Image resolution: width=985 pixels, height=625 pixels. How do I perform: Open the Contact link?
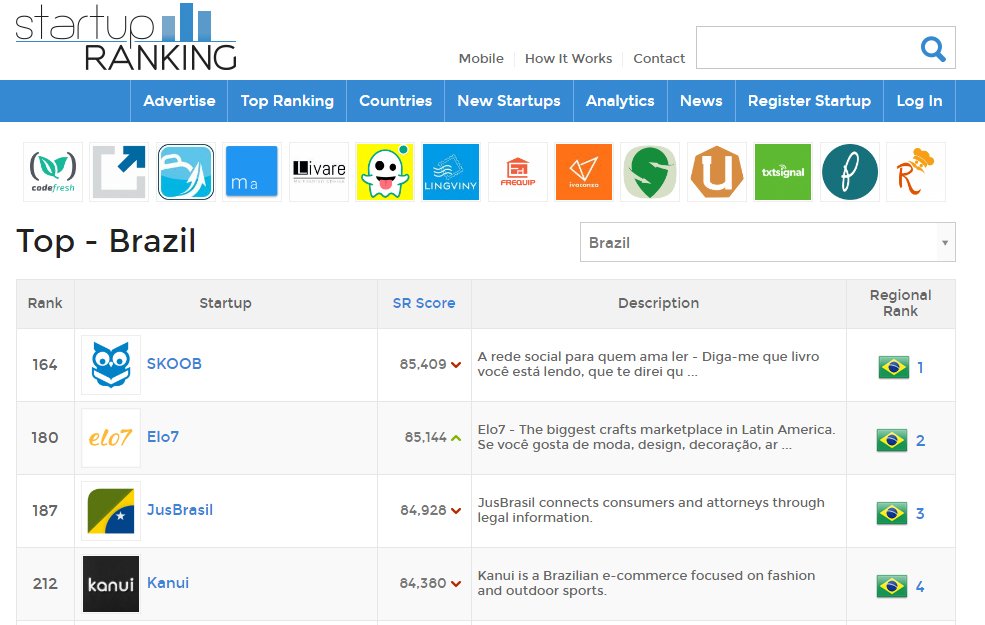click(x=659, y=58)
